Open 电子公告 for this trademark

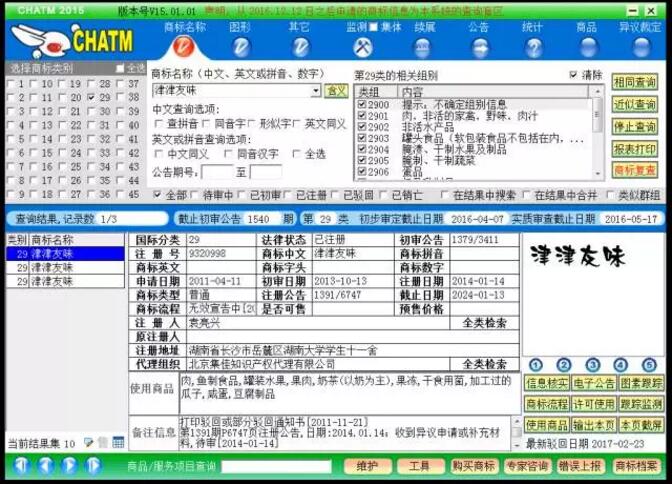[x=592, y=383]
